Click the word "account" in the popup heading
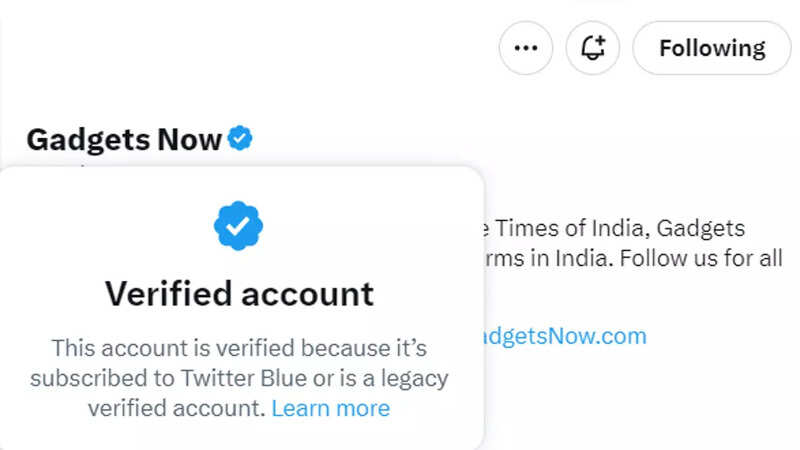 [x=307, y=295]
